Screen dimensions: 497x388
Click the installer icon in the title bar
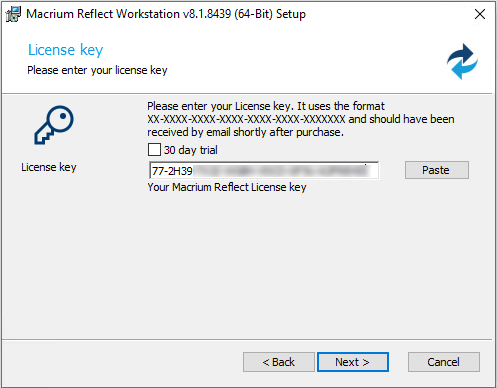13,14
